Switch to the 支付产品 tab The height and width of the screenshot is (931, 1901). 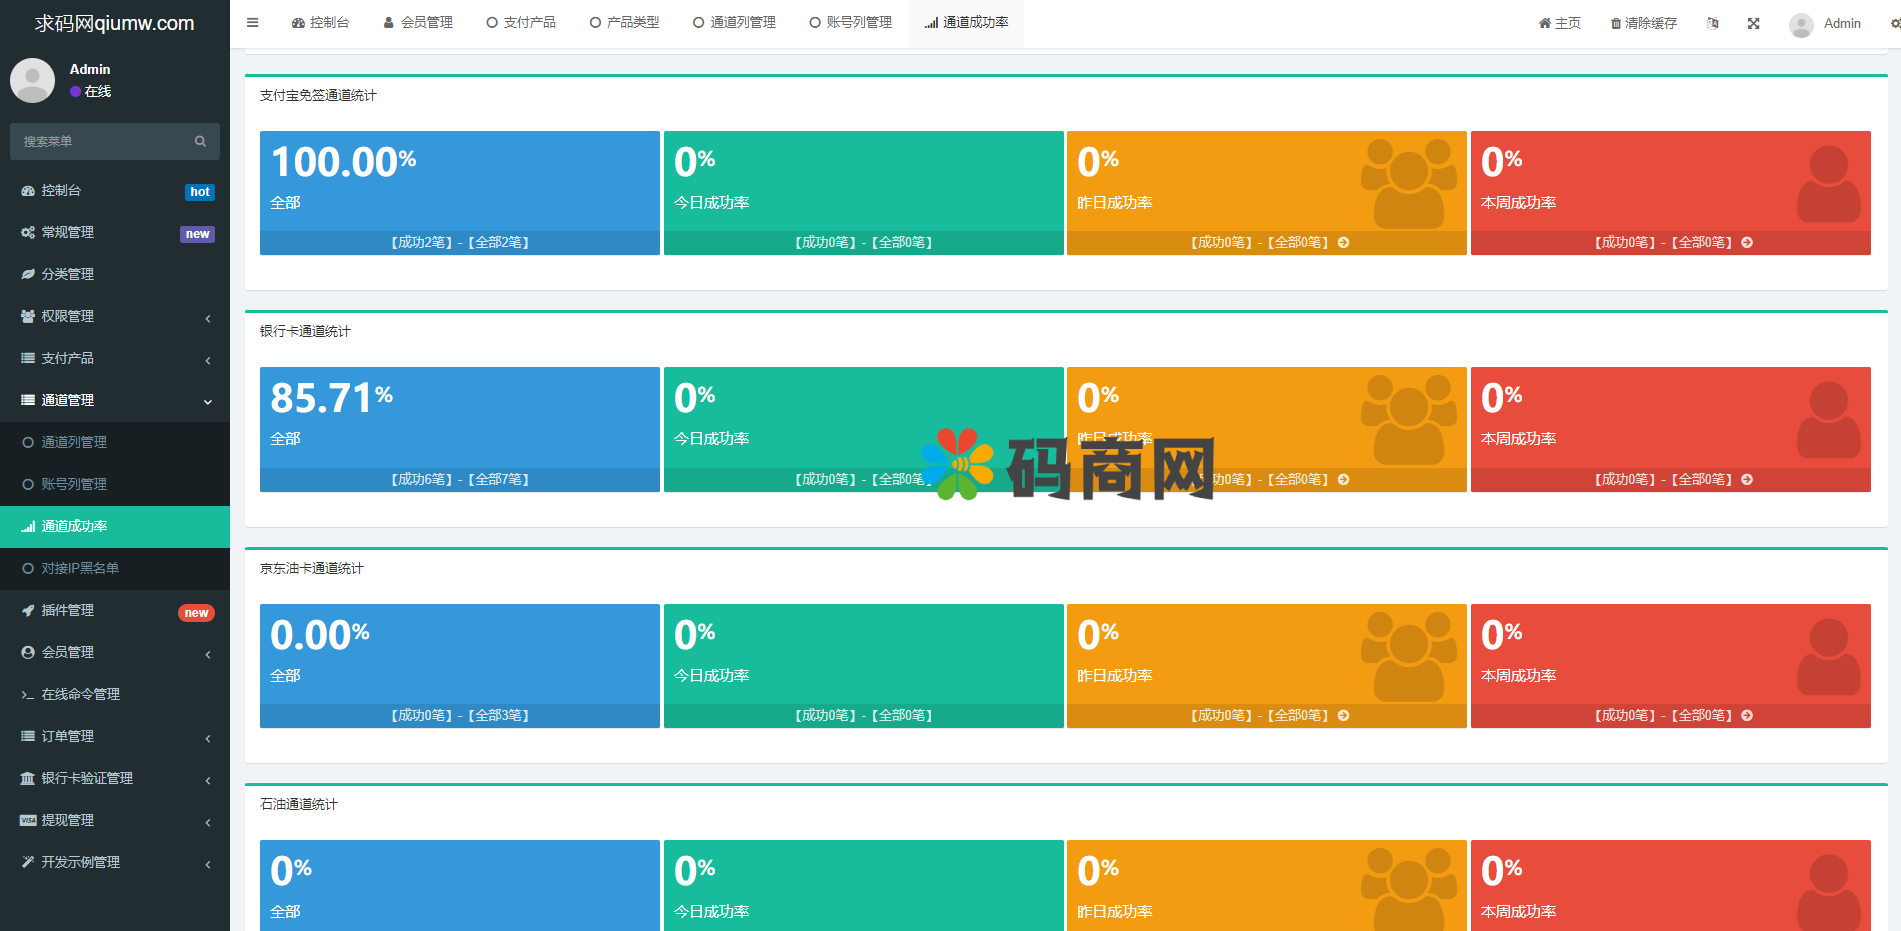[521, 23]
